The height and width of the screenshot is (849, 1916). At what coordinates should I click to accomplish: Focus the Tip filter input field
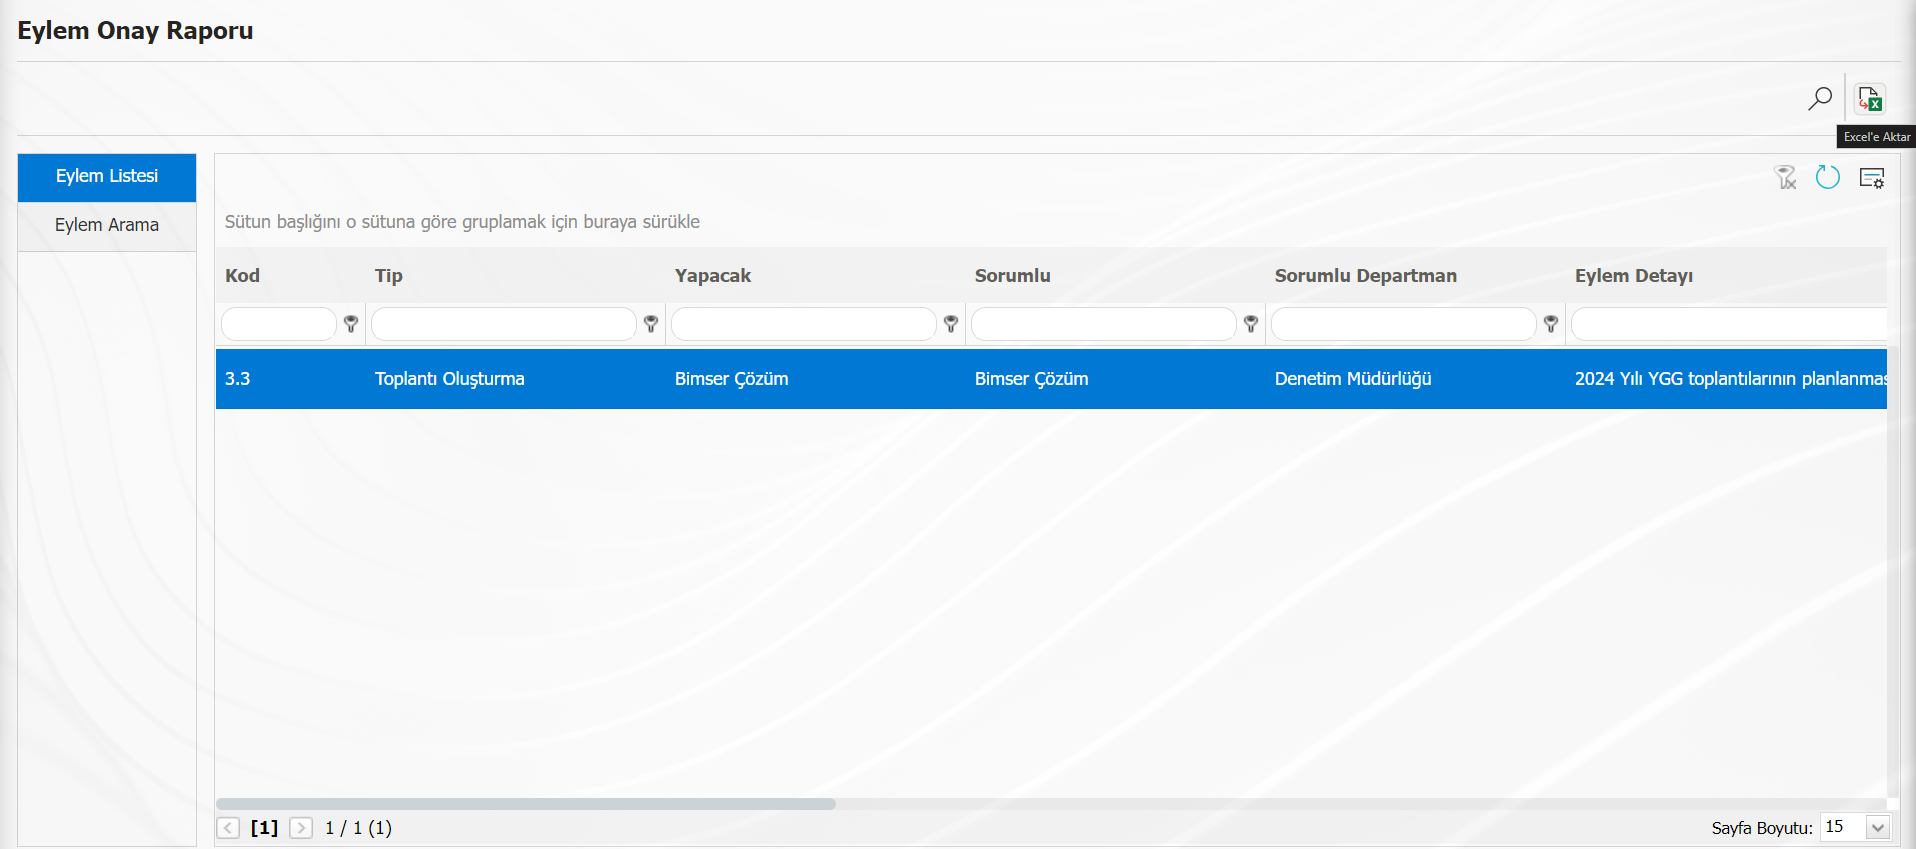[504, 324]
